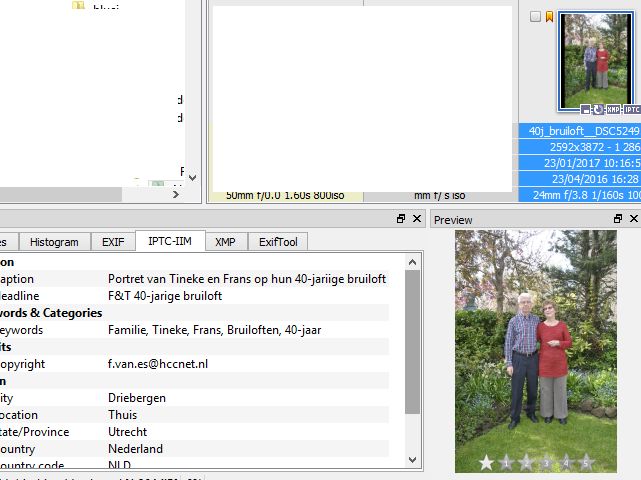The height and width of the screenshot is (480, 641).
Task: Close the Preview panel
Action: coord(634,219)
